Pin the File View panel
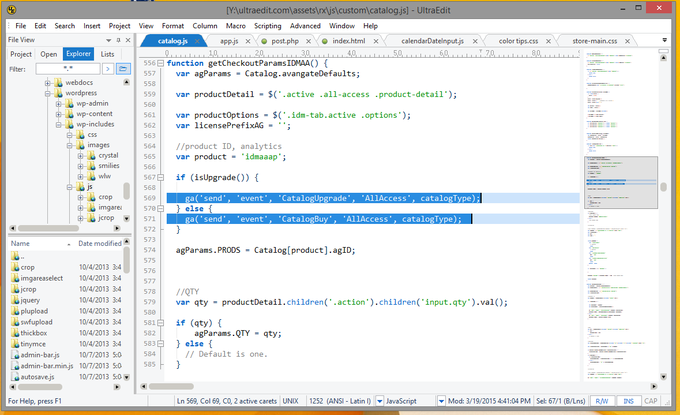 click(118, 40)
